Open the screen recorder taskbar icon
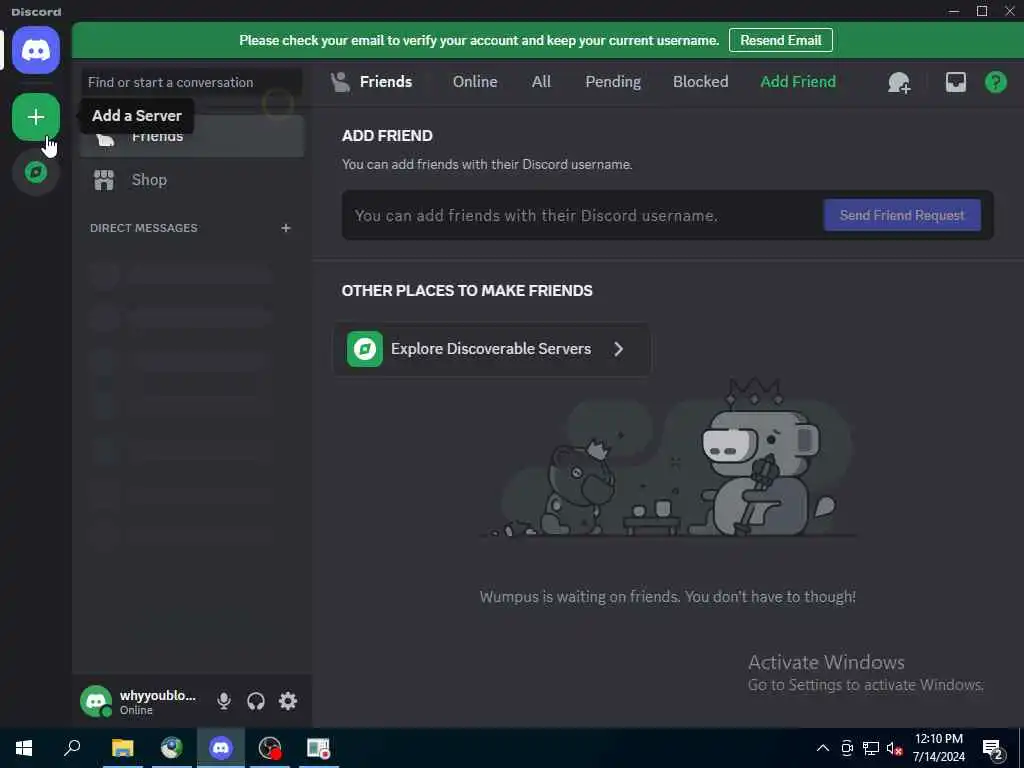 tap(270, 748)
